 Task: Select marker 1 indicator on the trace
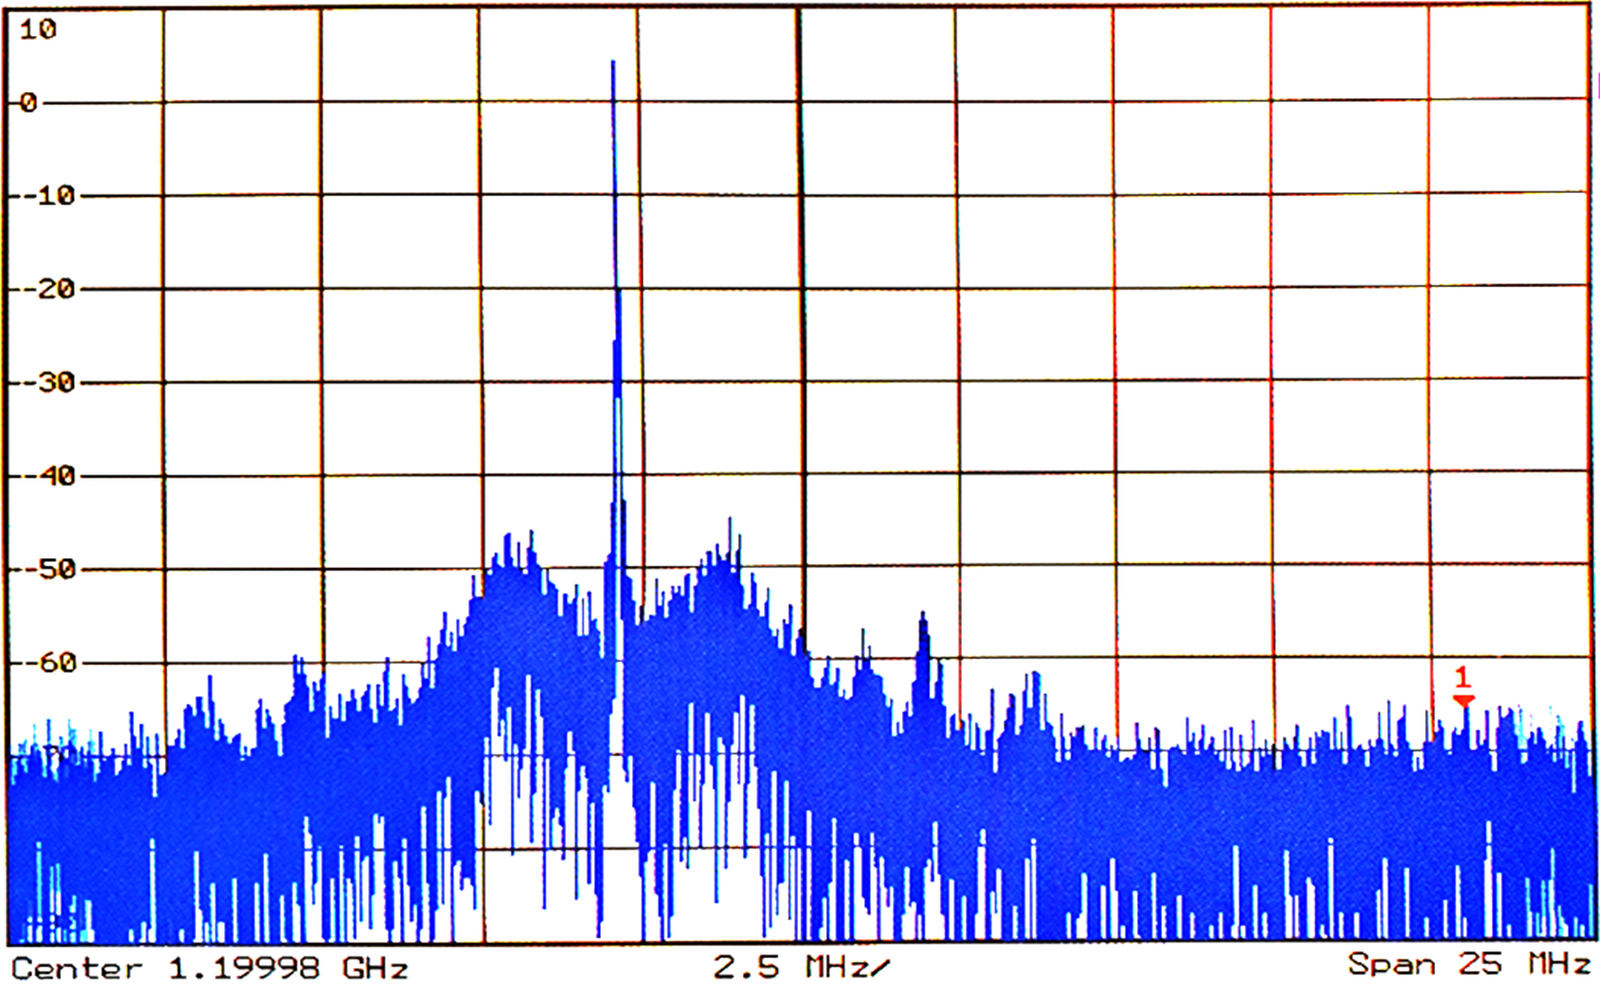1463,690
